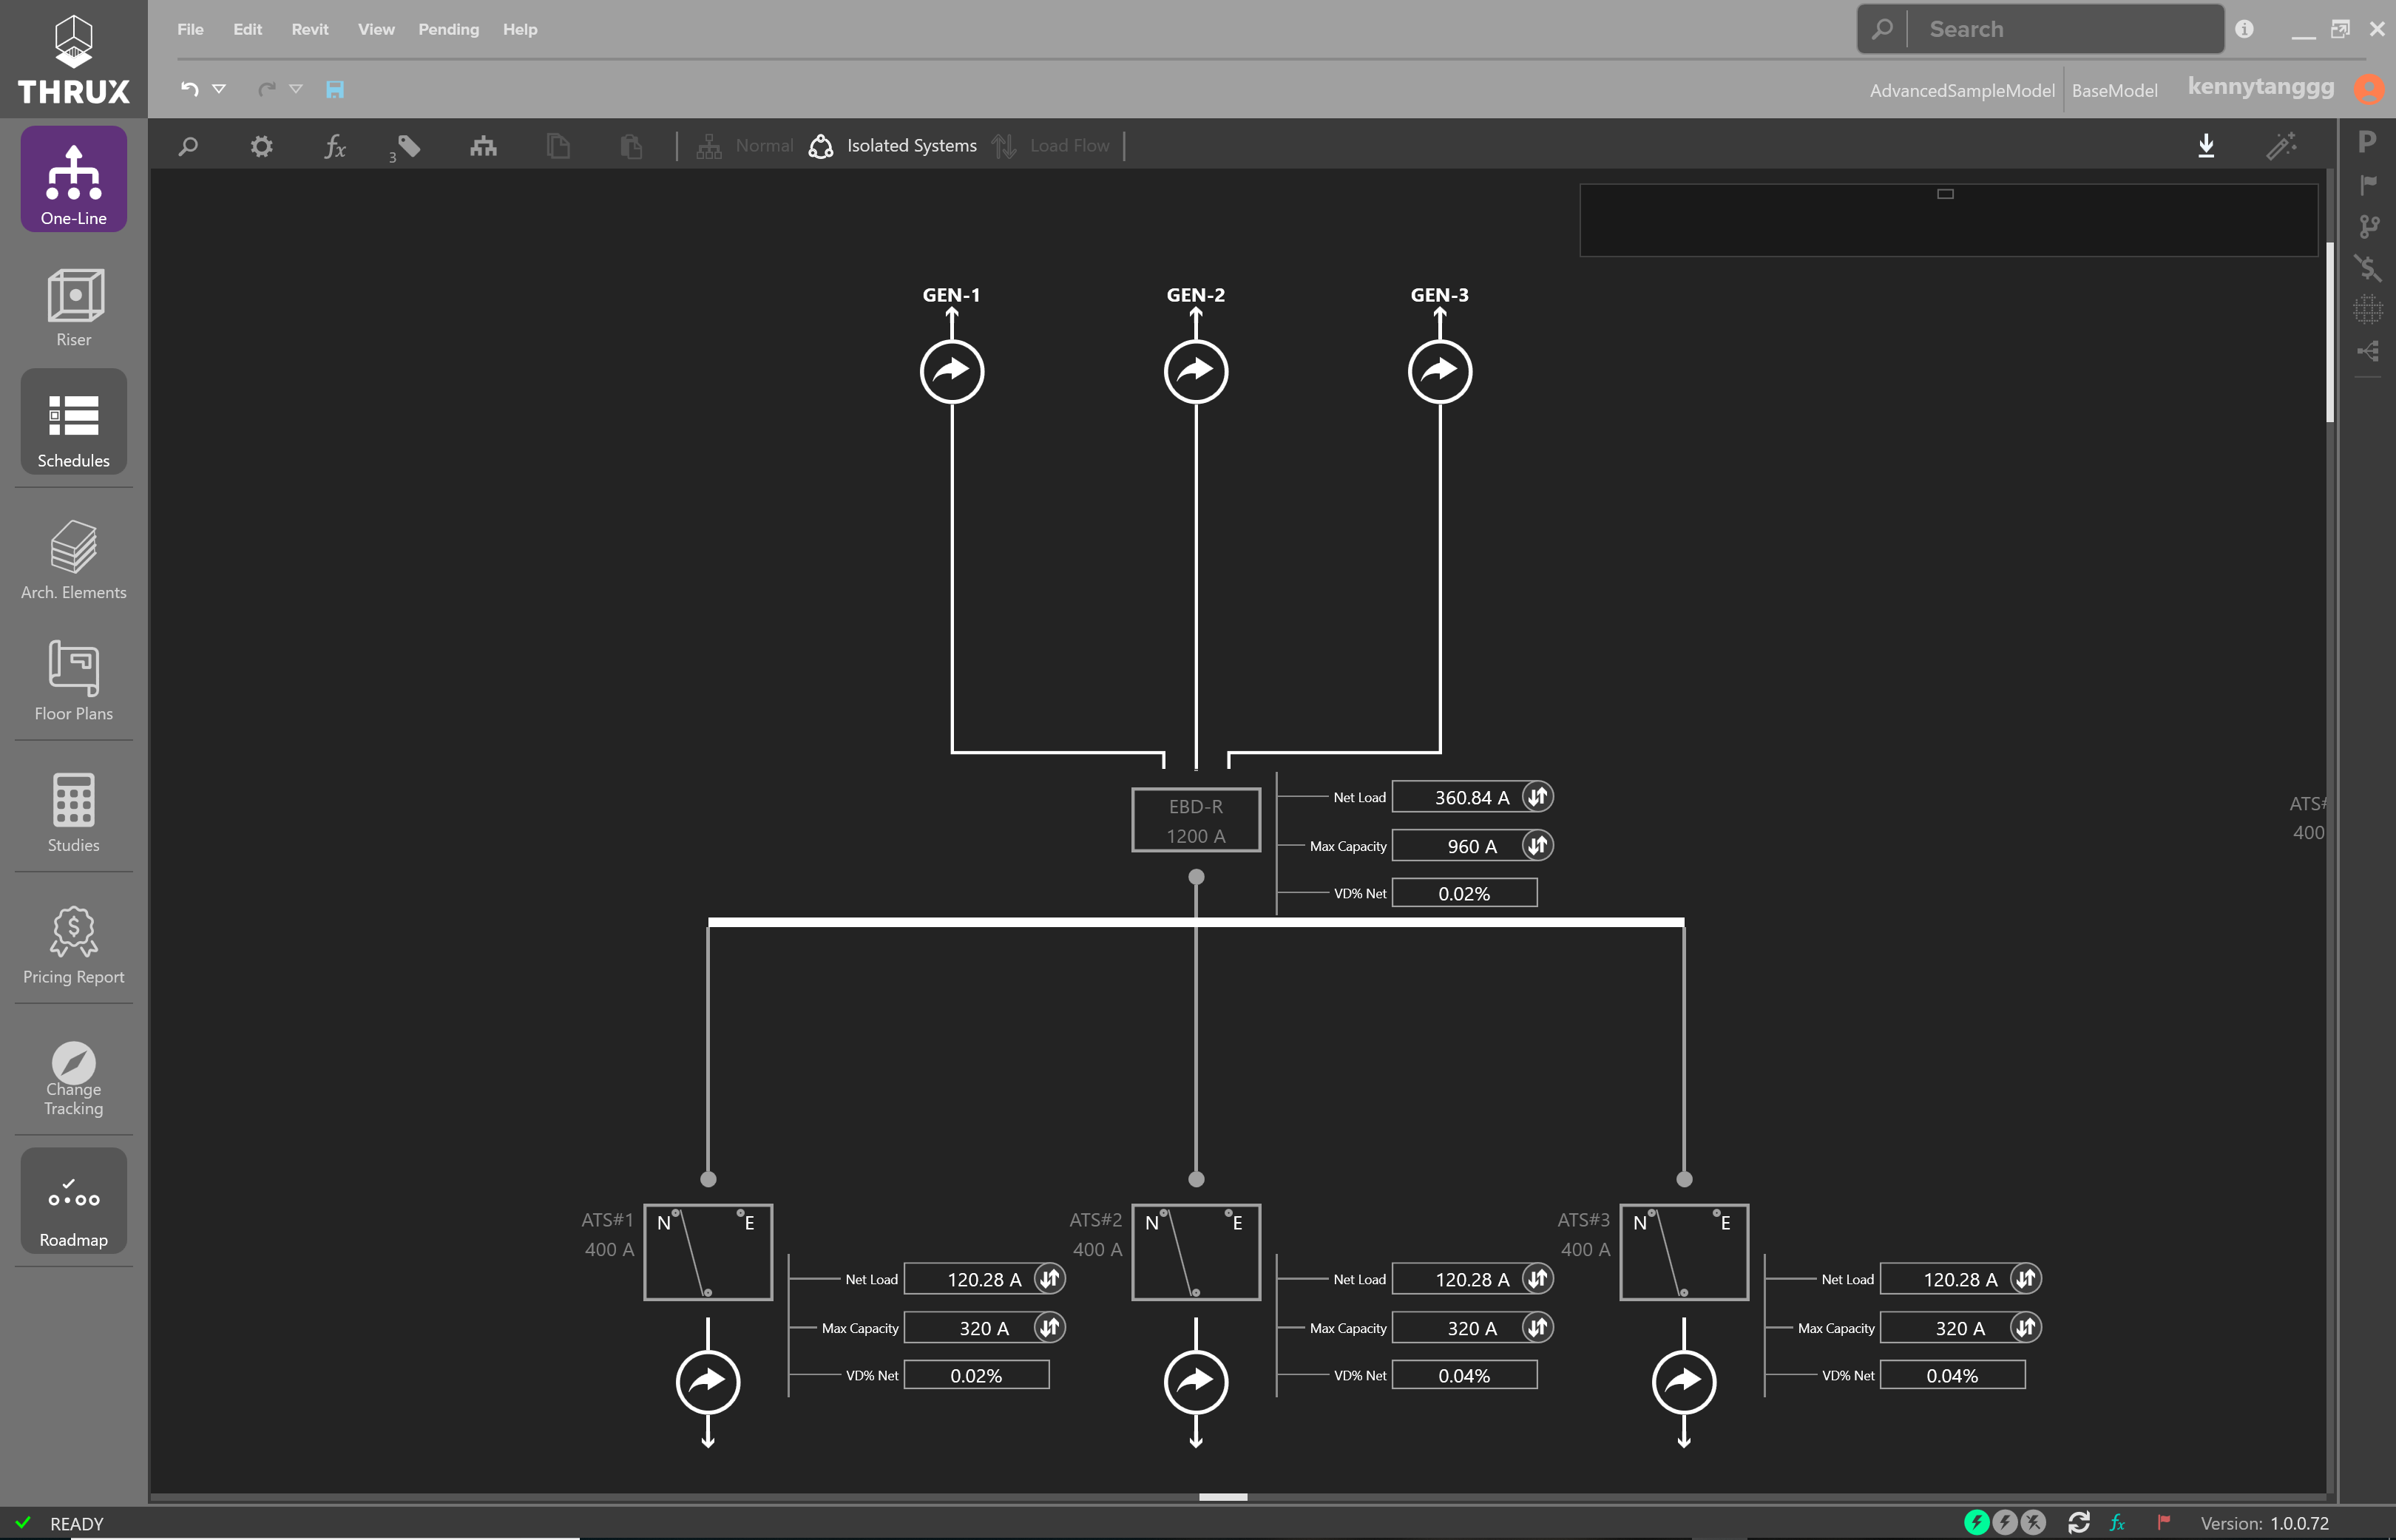This screenshot has height=1540, width=2396.
Task: Click the refresh sync icon in status bar
Action: coord(2079,1522)
